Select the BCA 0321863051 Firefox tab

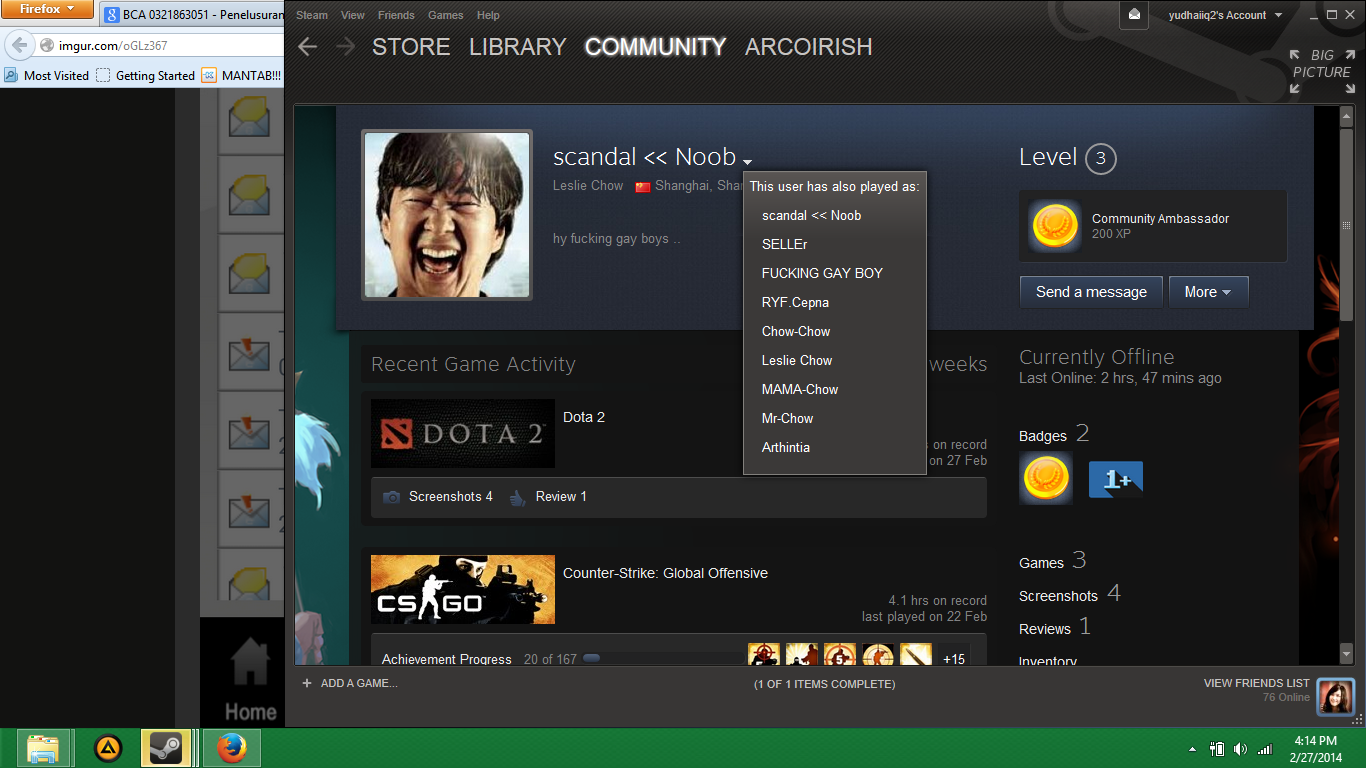pos(192,15)
